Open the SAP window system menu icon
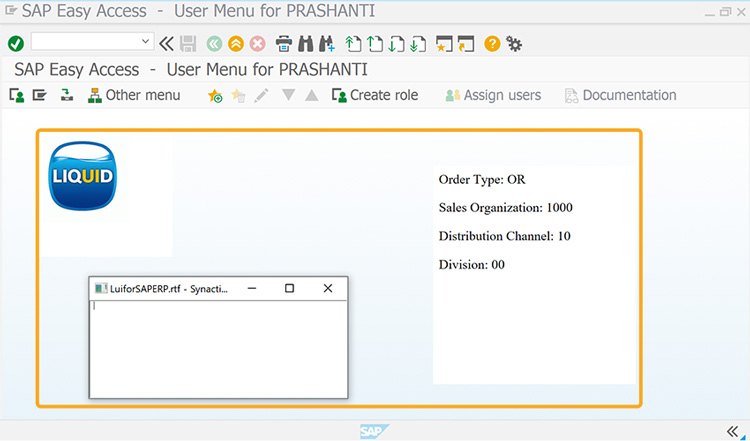Viewport: 750px width, 441px height. [x=11, y=11]
